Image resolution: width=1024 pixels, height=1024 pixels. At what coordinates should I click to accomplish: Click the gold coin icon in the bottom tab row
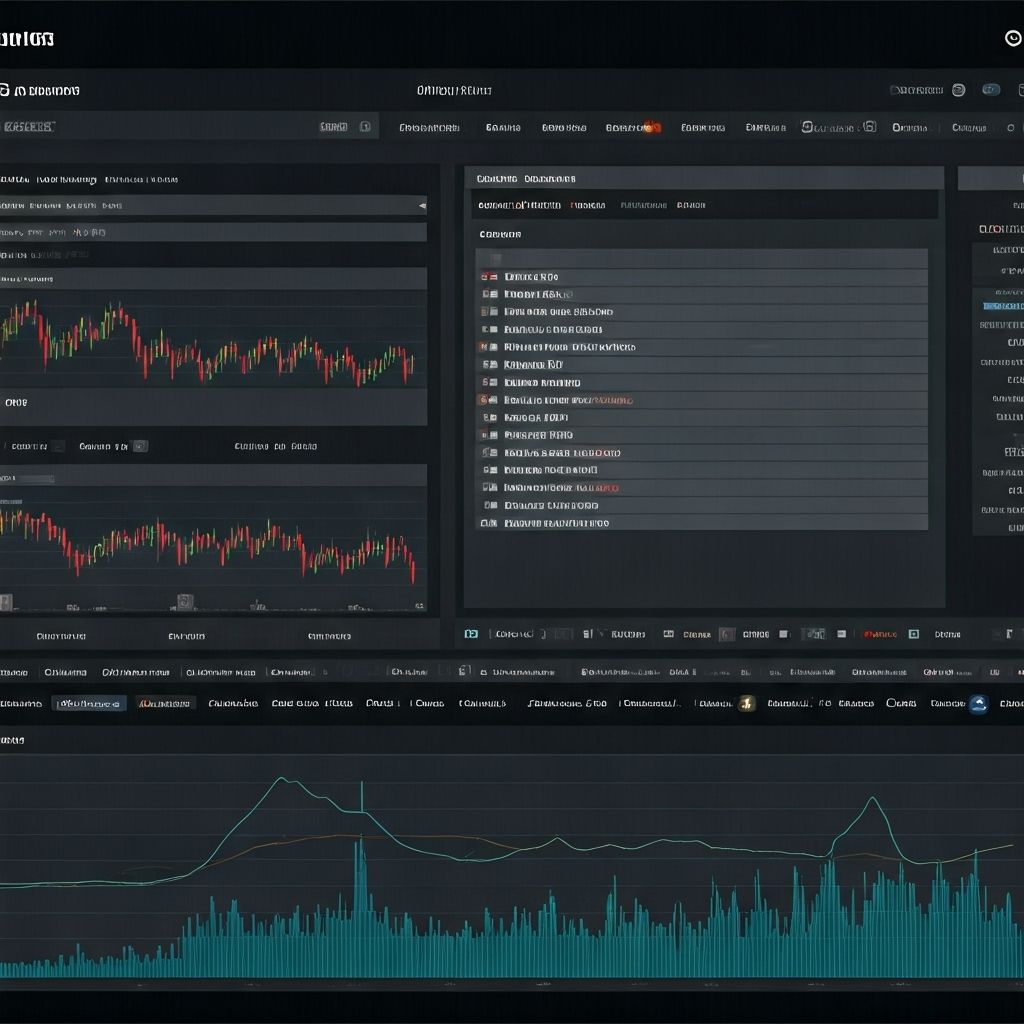[746, 703]
